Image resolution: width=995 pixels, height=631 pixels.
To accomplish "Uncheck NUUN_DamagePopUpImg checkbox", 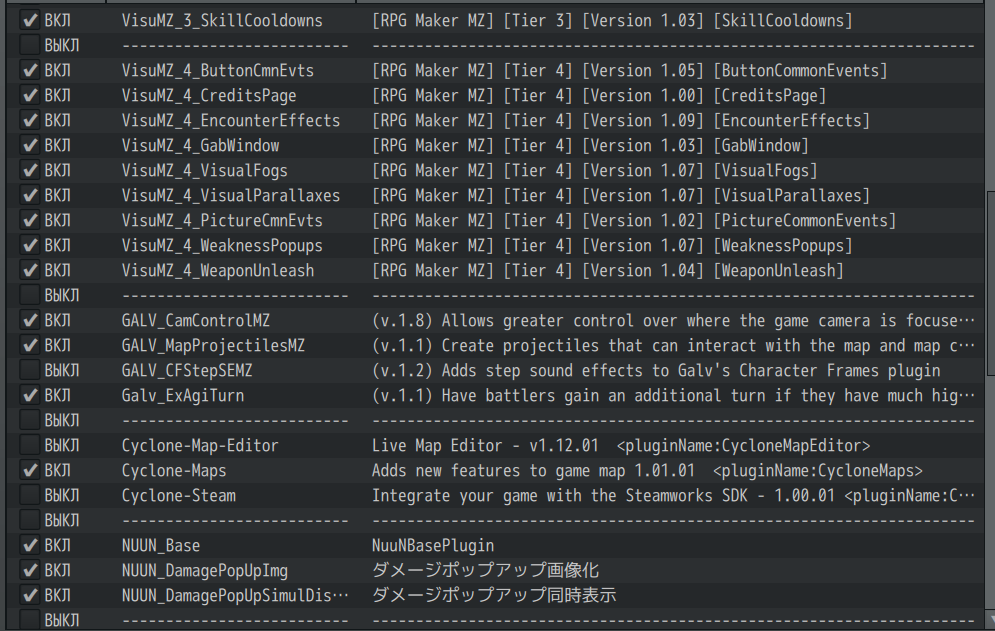I will click(x=30, y=571).
